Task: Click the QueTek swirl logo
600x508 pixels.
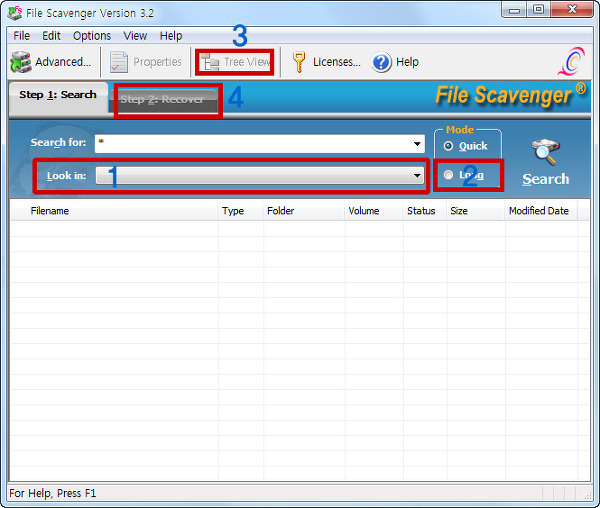Action: pyautogui.click(x=572, y=61)
